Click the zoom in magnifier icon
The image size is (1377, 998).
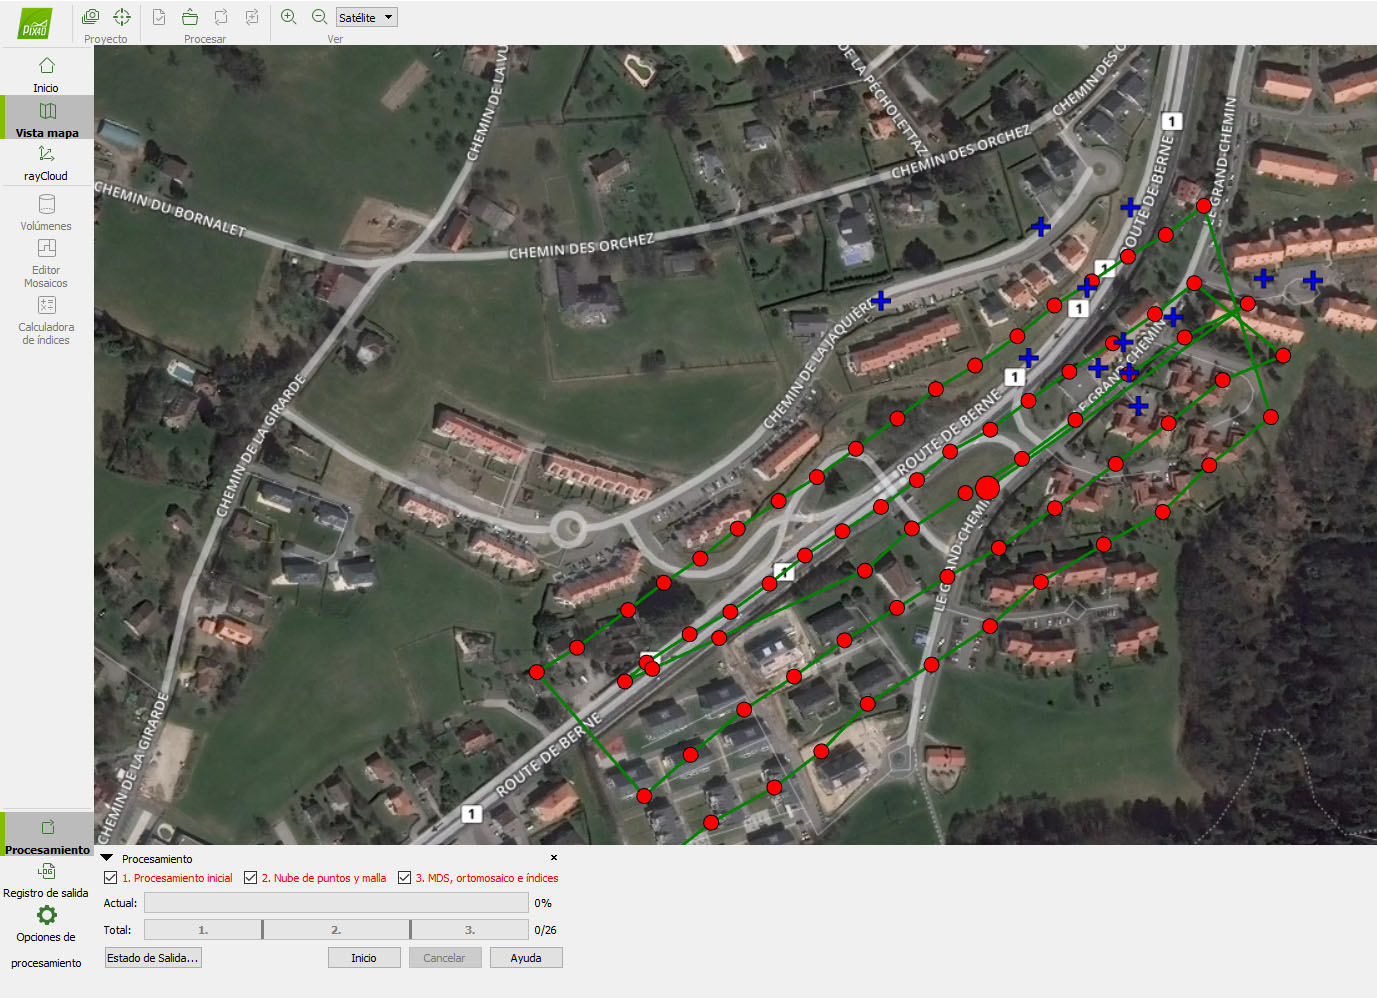click(289, 17)
